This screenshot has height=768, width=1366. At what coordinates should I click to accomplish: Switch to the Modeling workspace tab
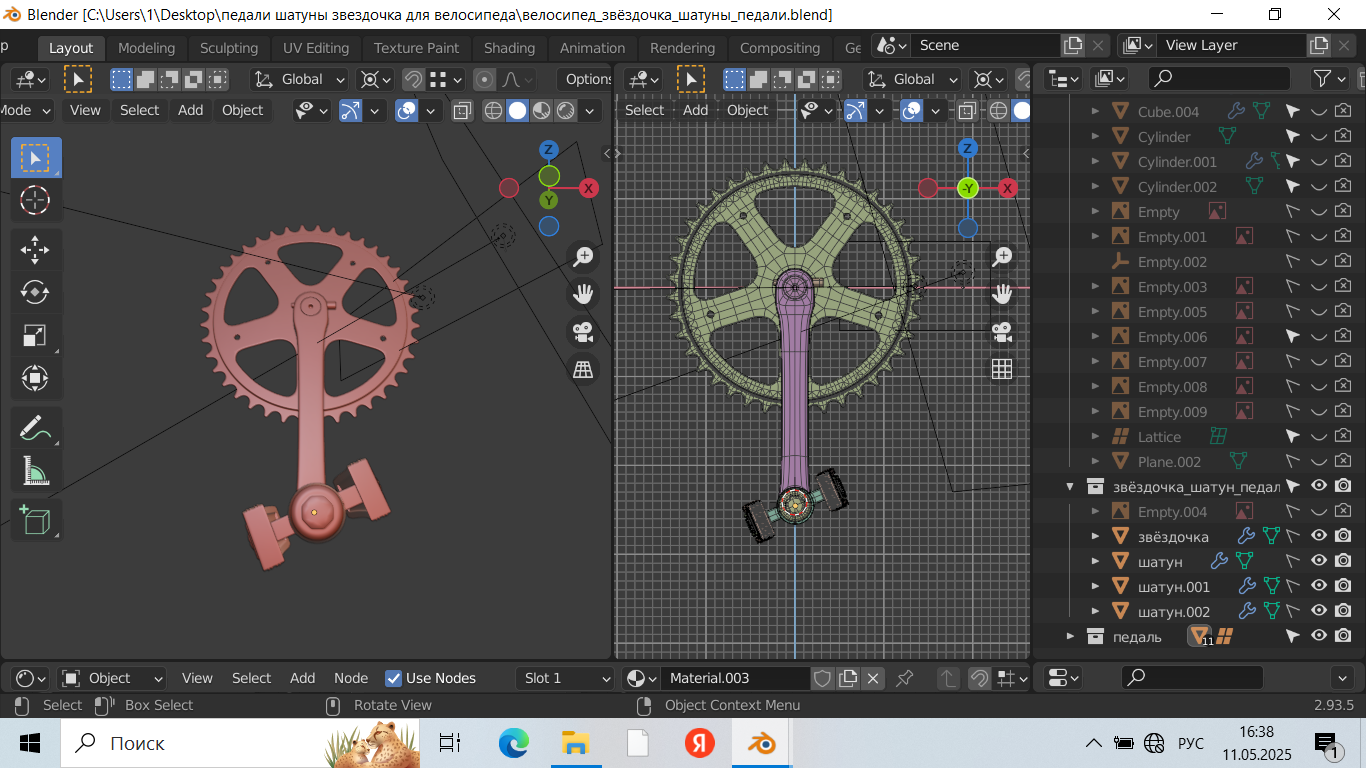(x=146, y=48)
